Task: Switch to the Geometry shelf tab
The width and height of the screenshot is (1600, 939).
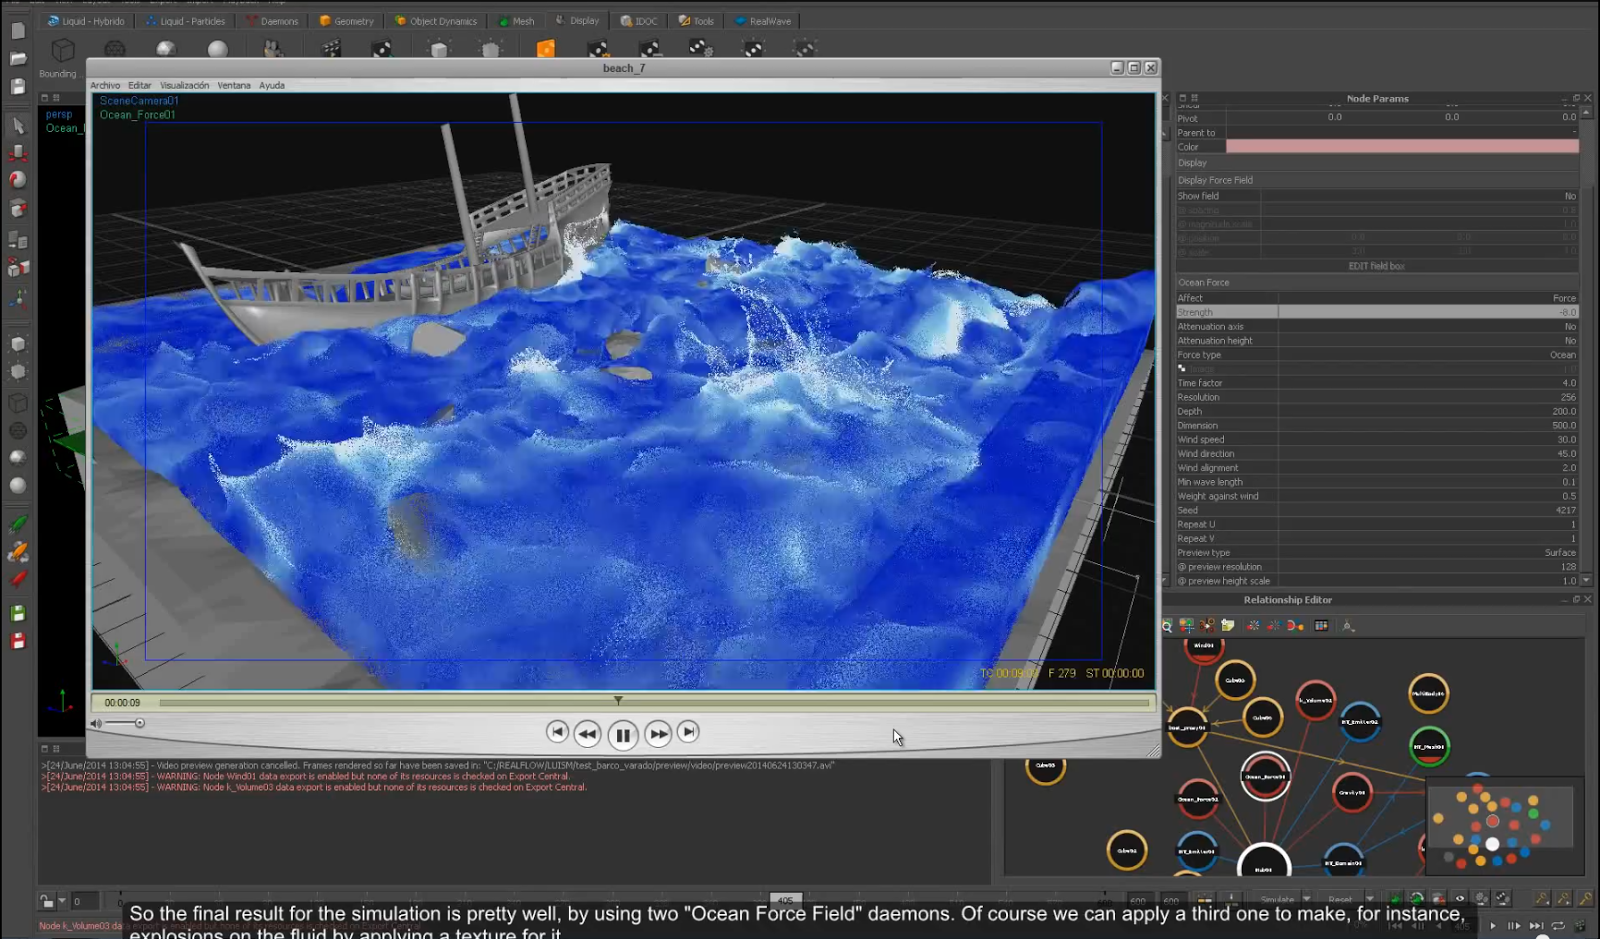Action: [x=346, y=21]
